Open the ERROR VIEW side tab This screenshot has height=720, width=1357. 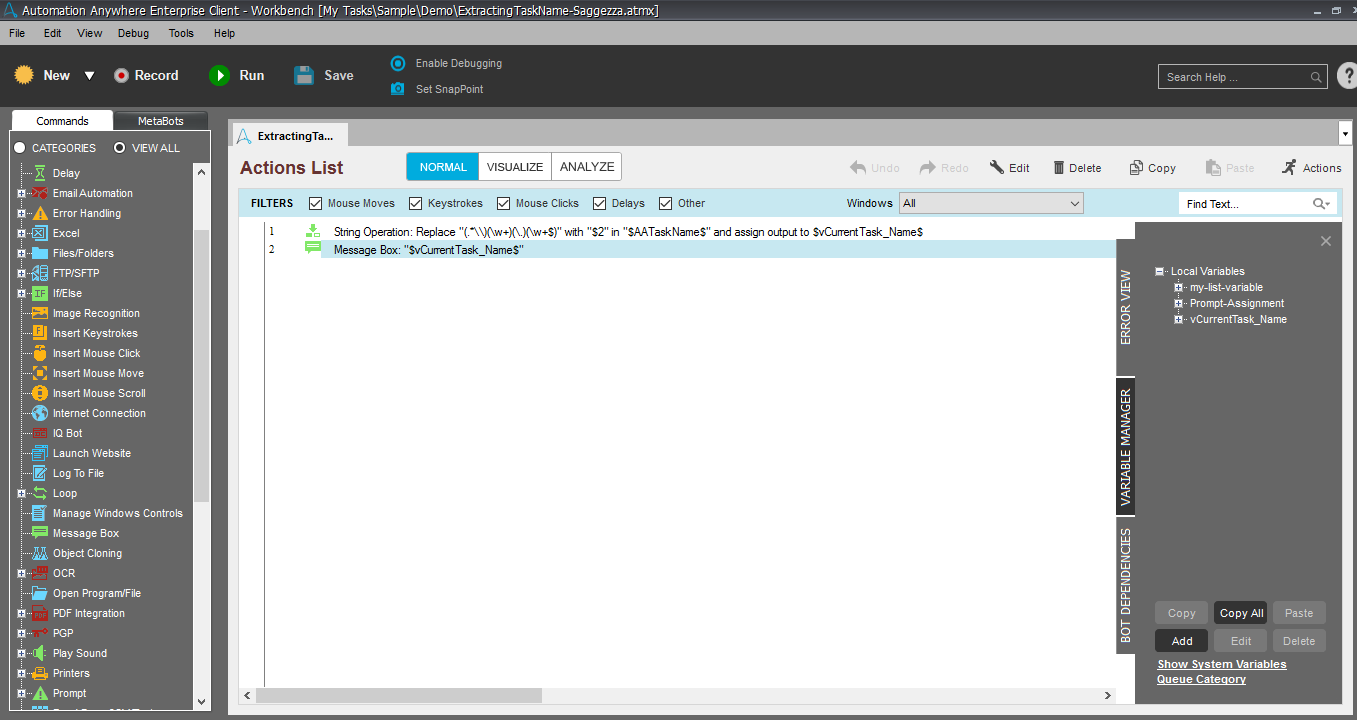[1126, 308]
